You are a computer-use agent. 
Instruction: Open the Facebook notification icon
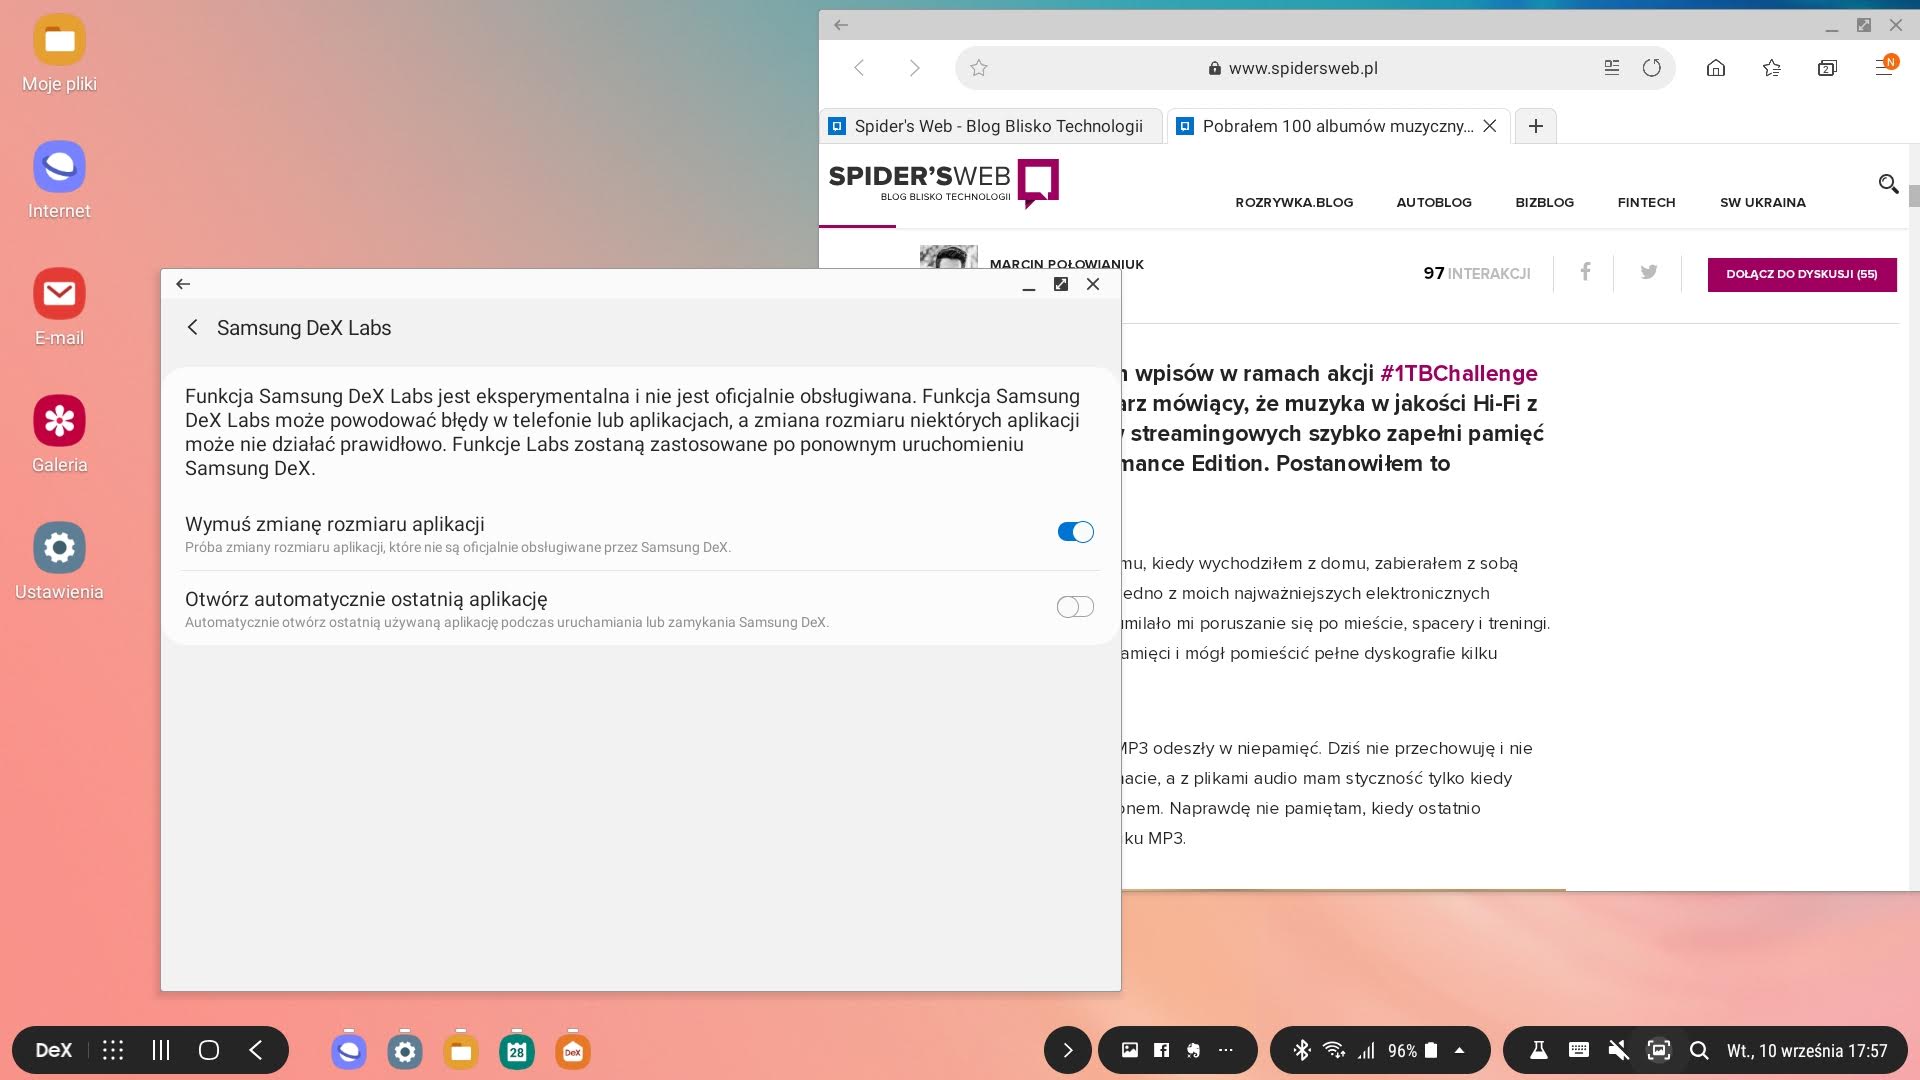(x=1161, y=1050)
